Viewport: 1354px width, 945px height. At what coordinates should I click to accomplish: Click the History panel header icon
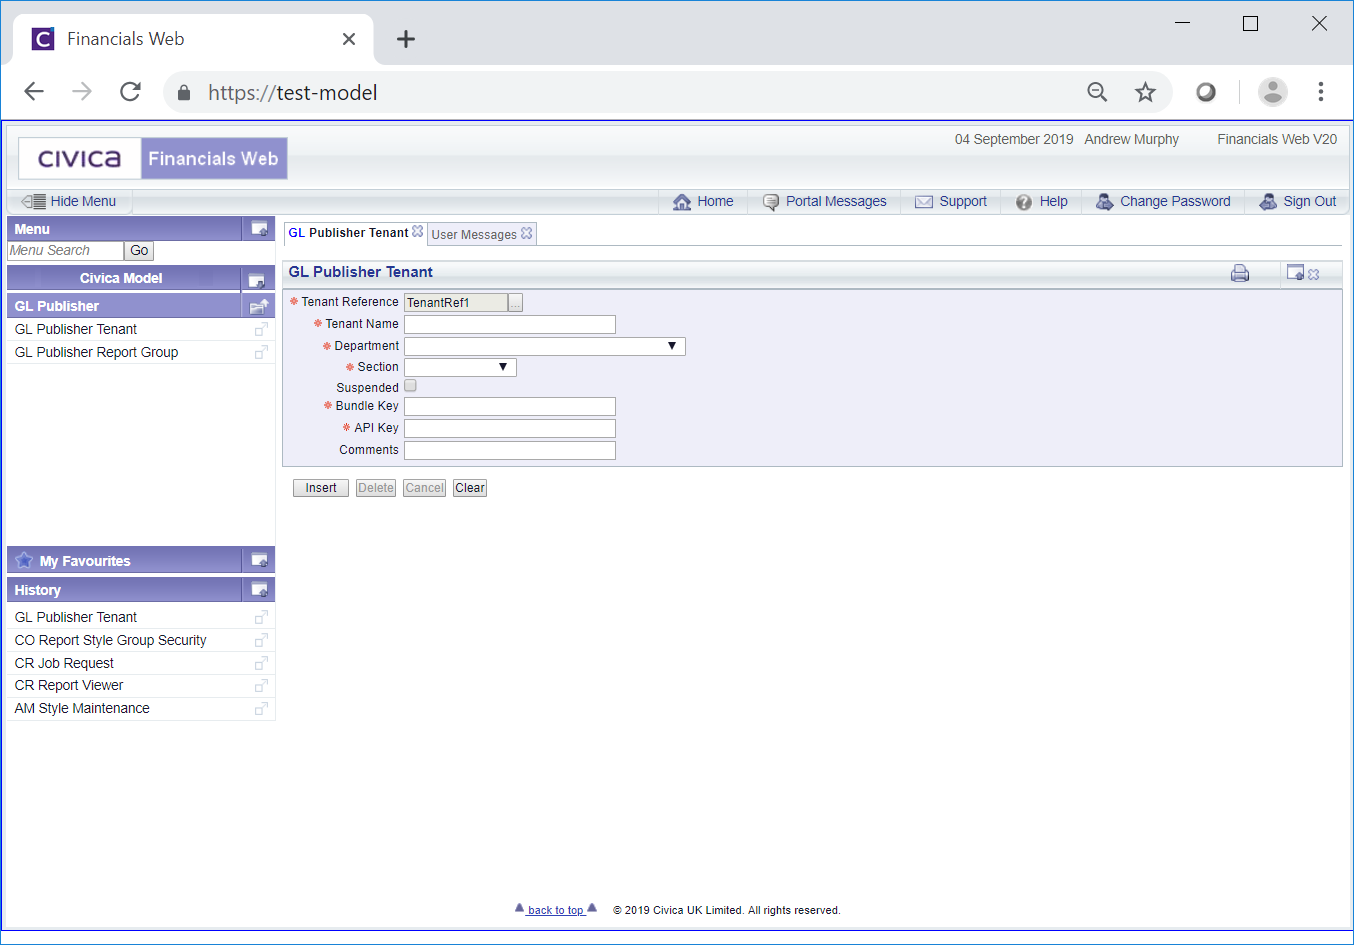259,590
